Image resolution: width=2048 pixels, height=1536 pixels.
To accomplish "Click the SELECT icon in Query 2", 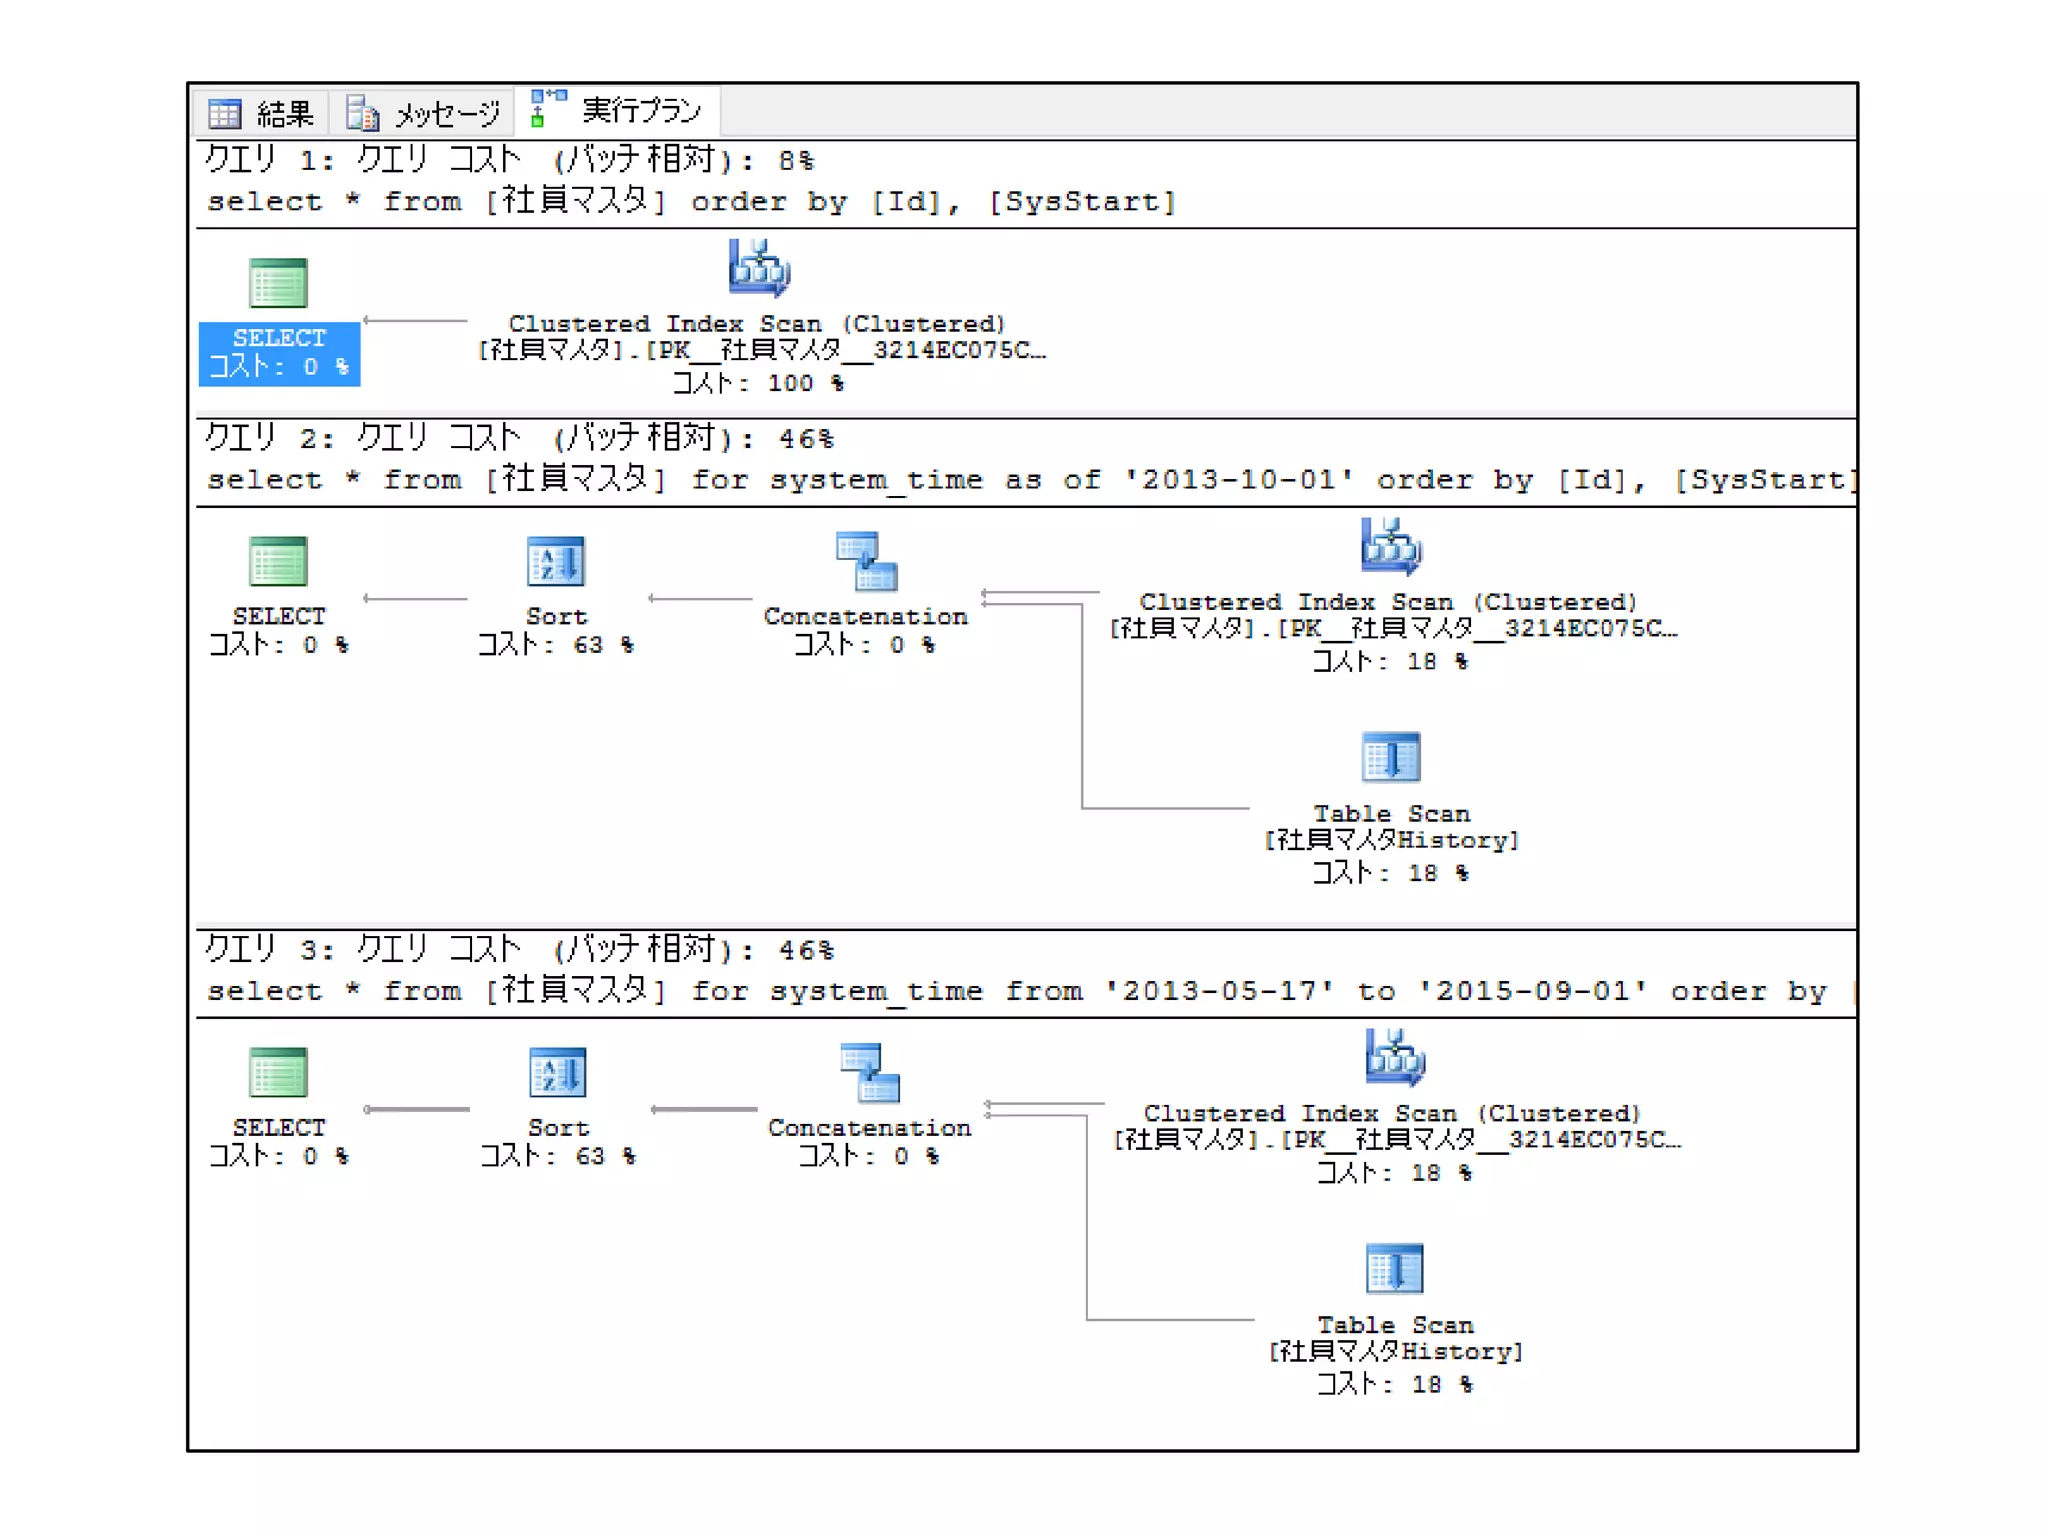I will (278, 562).
